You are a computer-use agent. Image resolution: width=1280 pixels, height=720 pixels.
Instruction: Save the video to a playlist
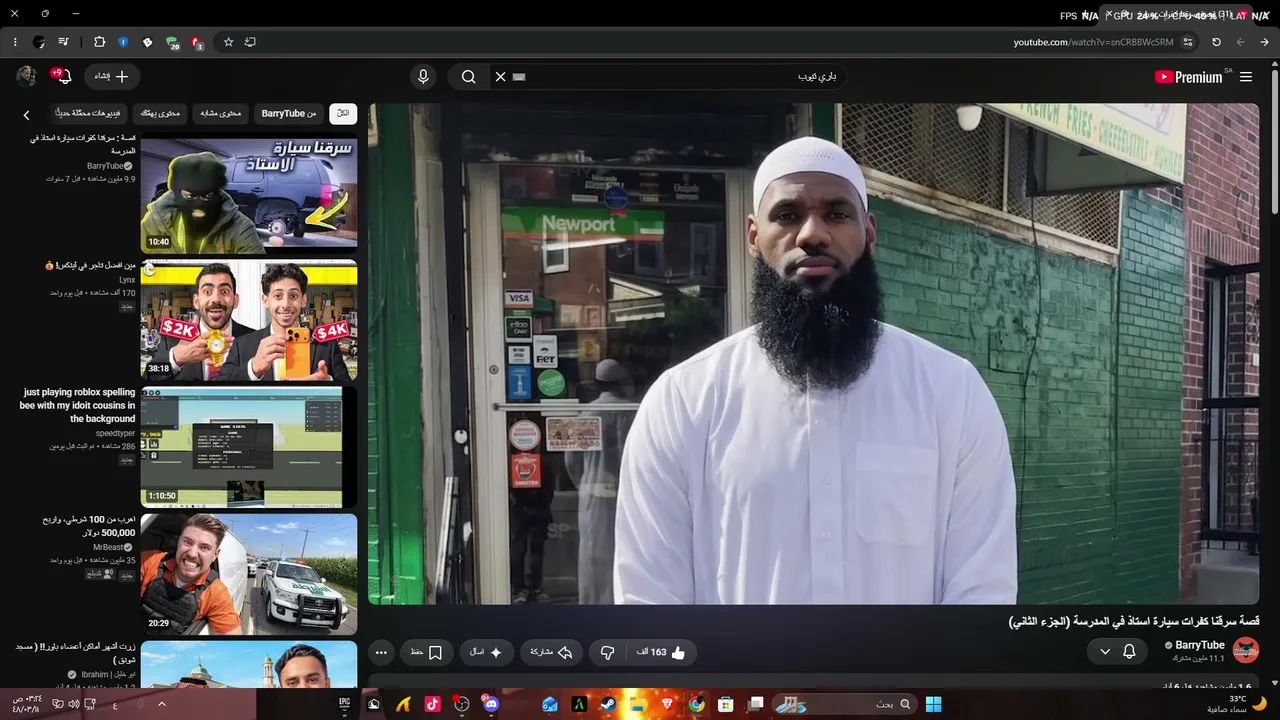tap(427, 652)
